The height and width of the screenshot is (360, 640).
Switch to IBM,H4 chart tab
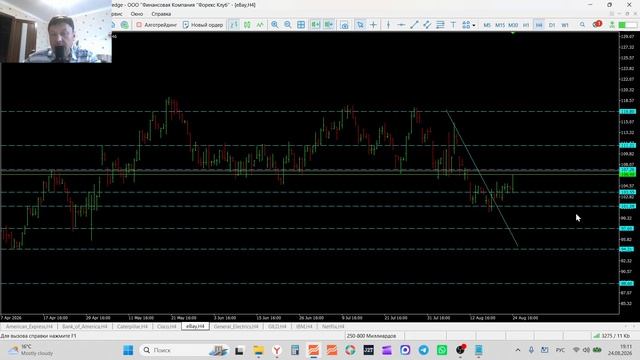tap(304, 327)
